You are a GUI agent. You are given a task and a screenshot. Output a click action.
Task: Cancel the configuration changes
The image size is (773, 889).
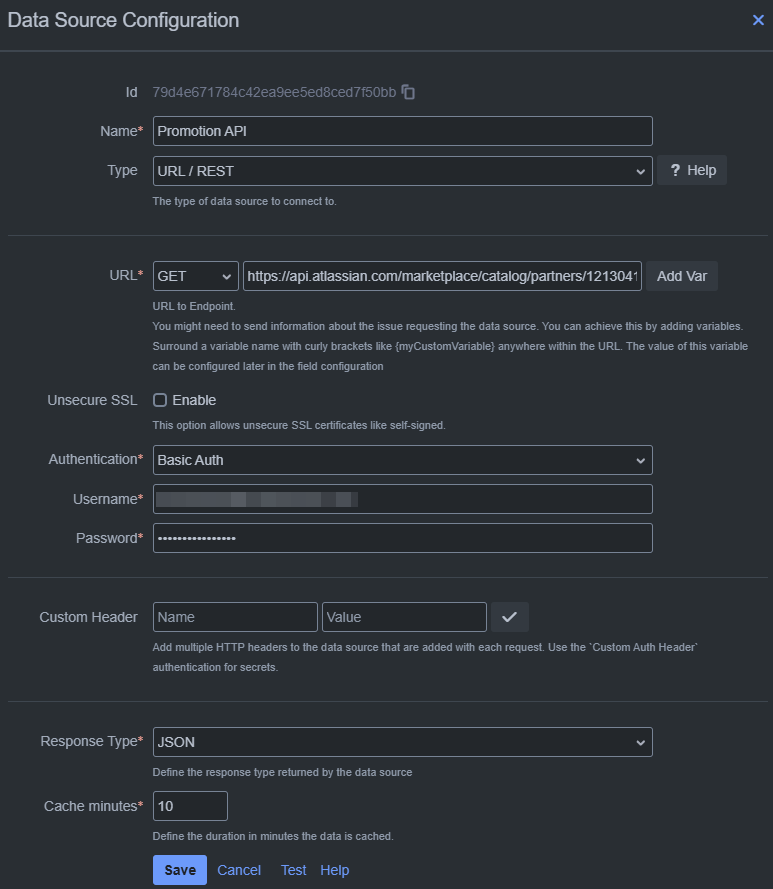[x=239, y=870]
